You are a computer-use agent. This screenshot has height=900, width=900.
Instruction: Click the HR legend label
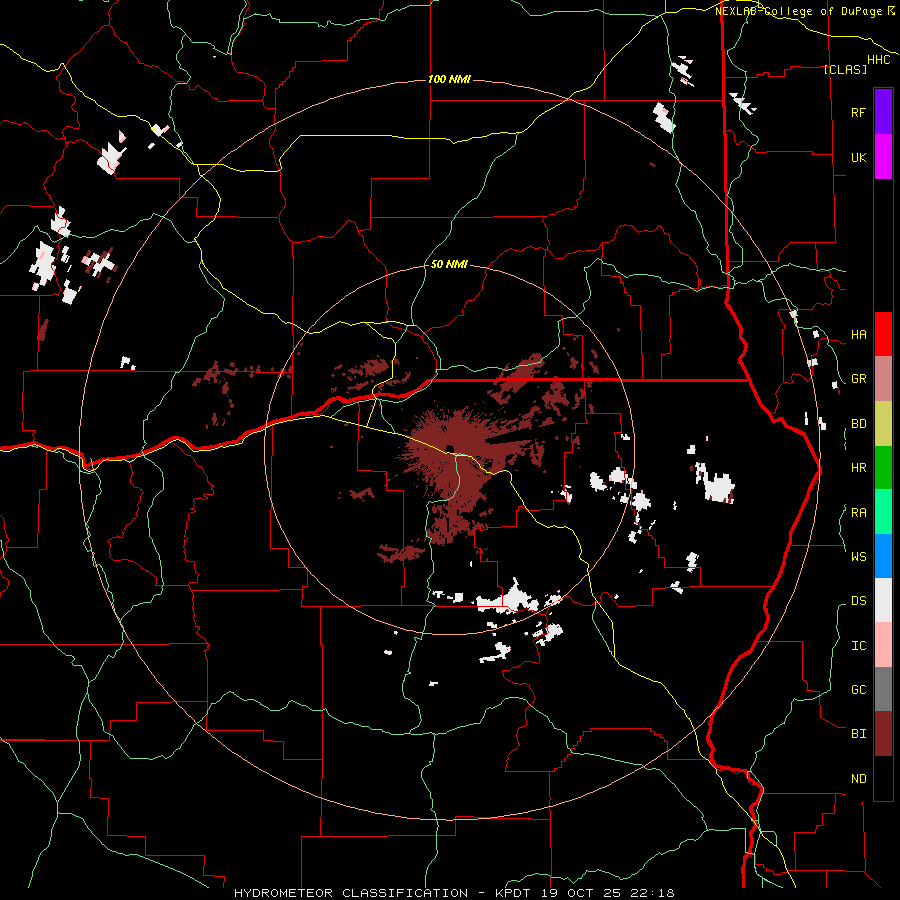(x=859, y=468)
